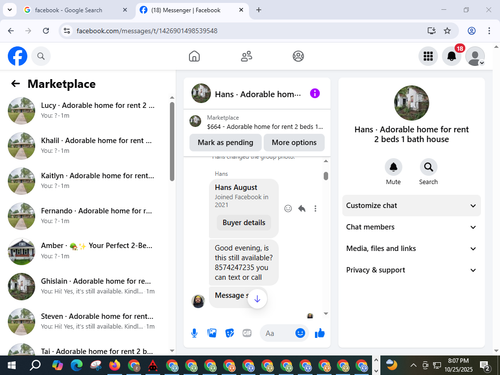The image size is (500, 375).
Task: Reload the page in the browser
Action: click(x=46, y=31)
